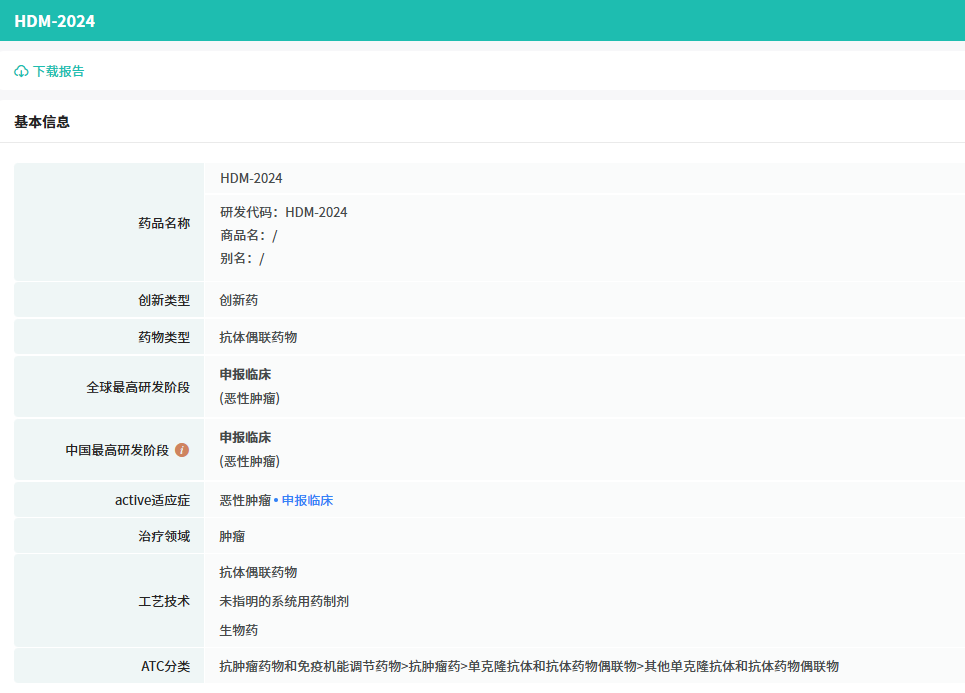Click the 全球最高研发阶段 label
965x693 pixels.
tap(138, 386)
